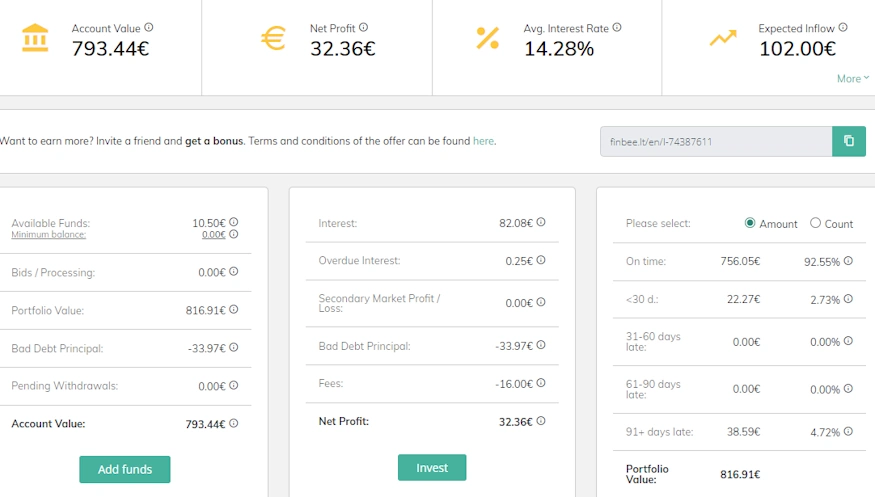Click the trending arrow Expected Inflow icon
875x497 pixels.
[722, 38]
